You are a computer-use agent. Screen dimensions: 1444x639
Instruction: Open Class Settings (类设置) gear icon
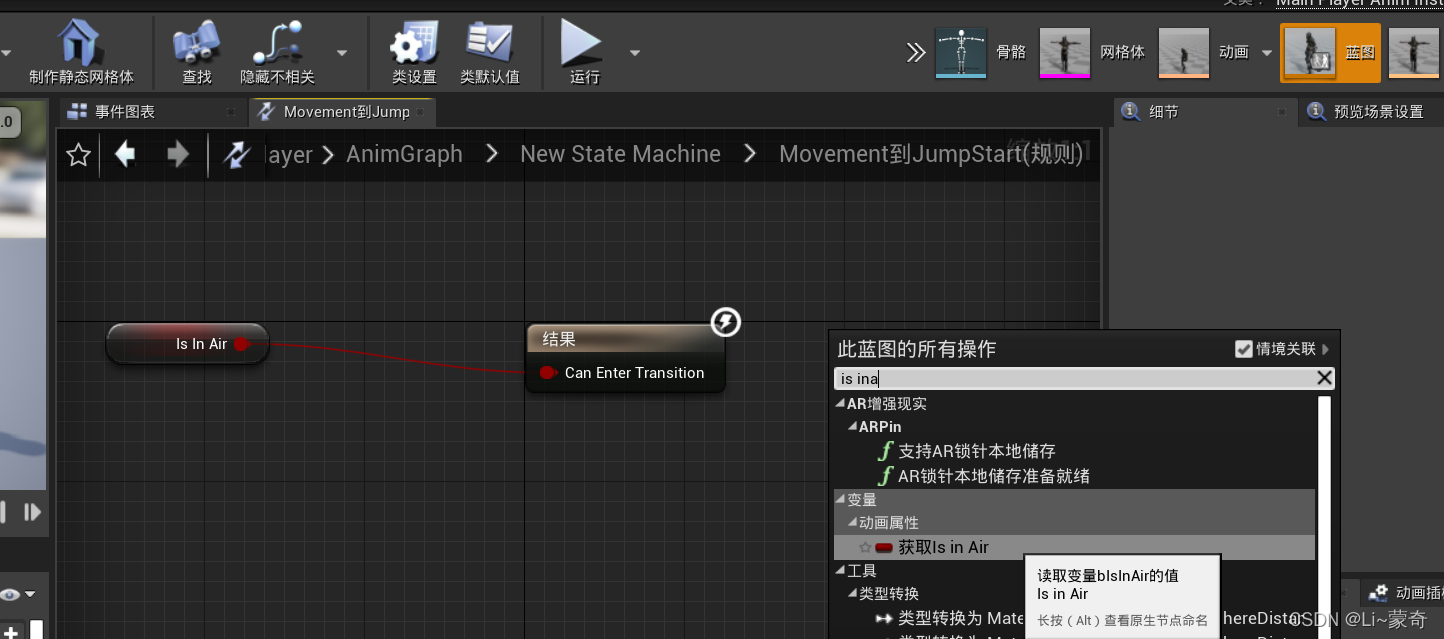tap(414, 53)
